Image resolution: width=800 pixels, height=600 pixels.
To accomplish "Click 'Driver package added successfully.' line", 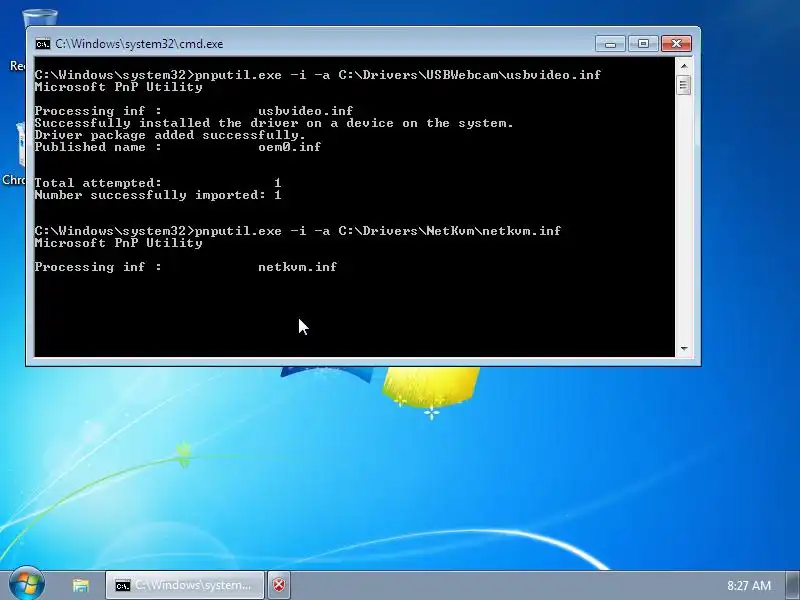I will [170, 135].
